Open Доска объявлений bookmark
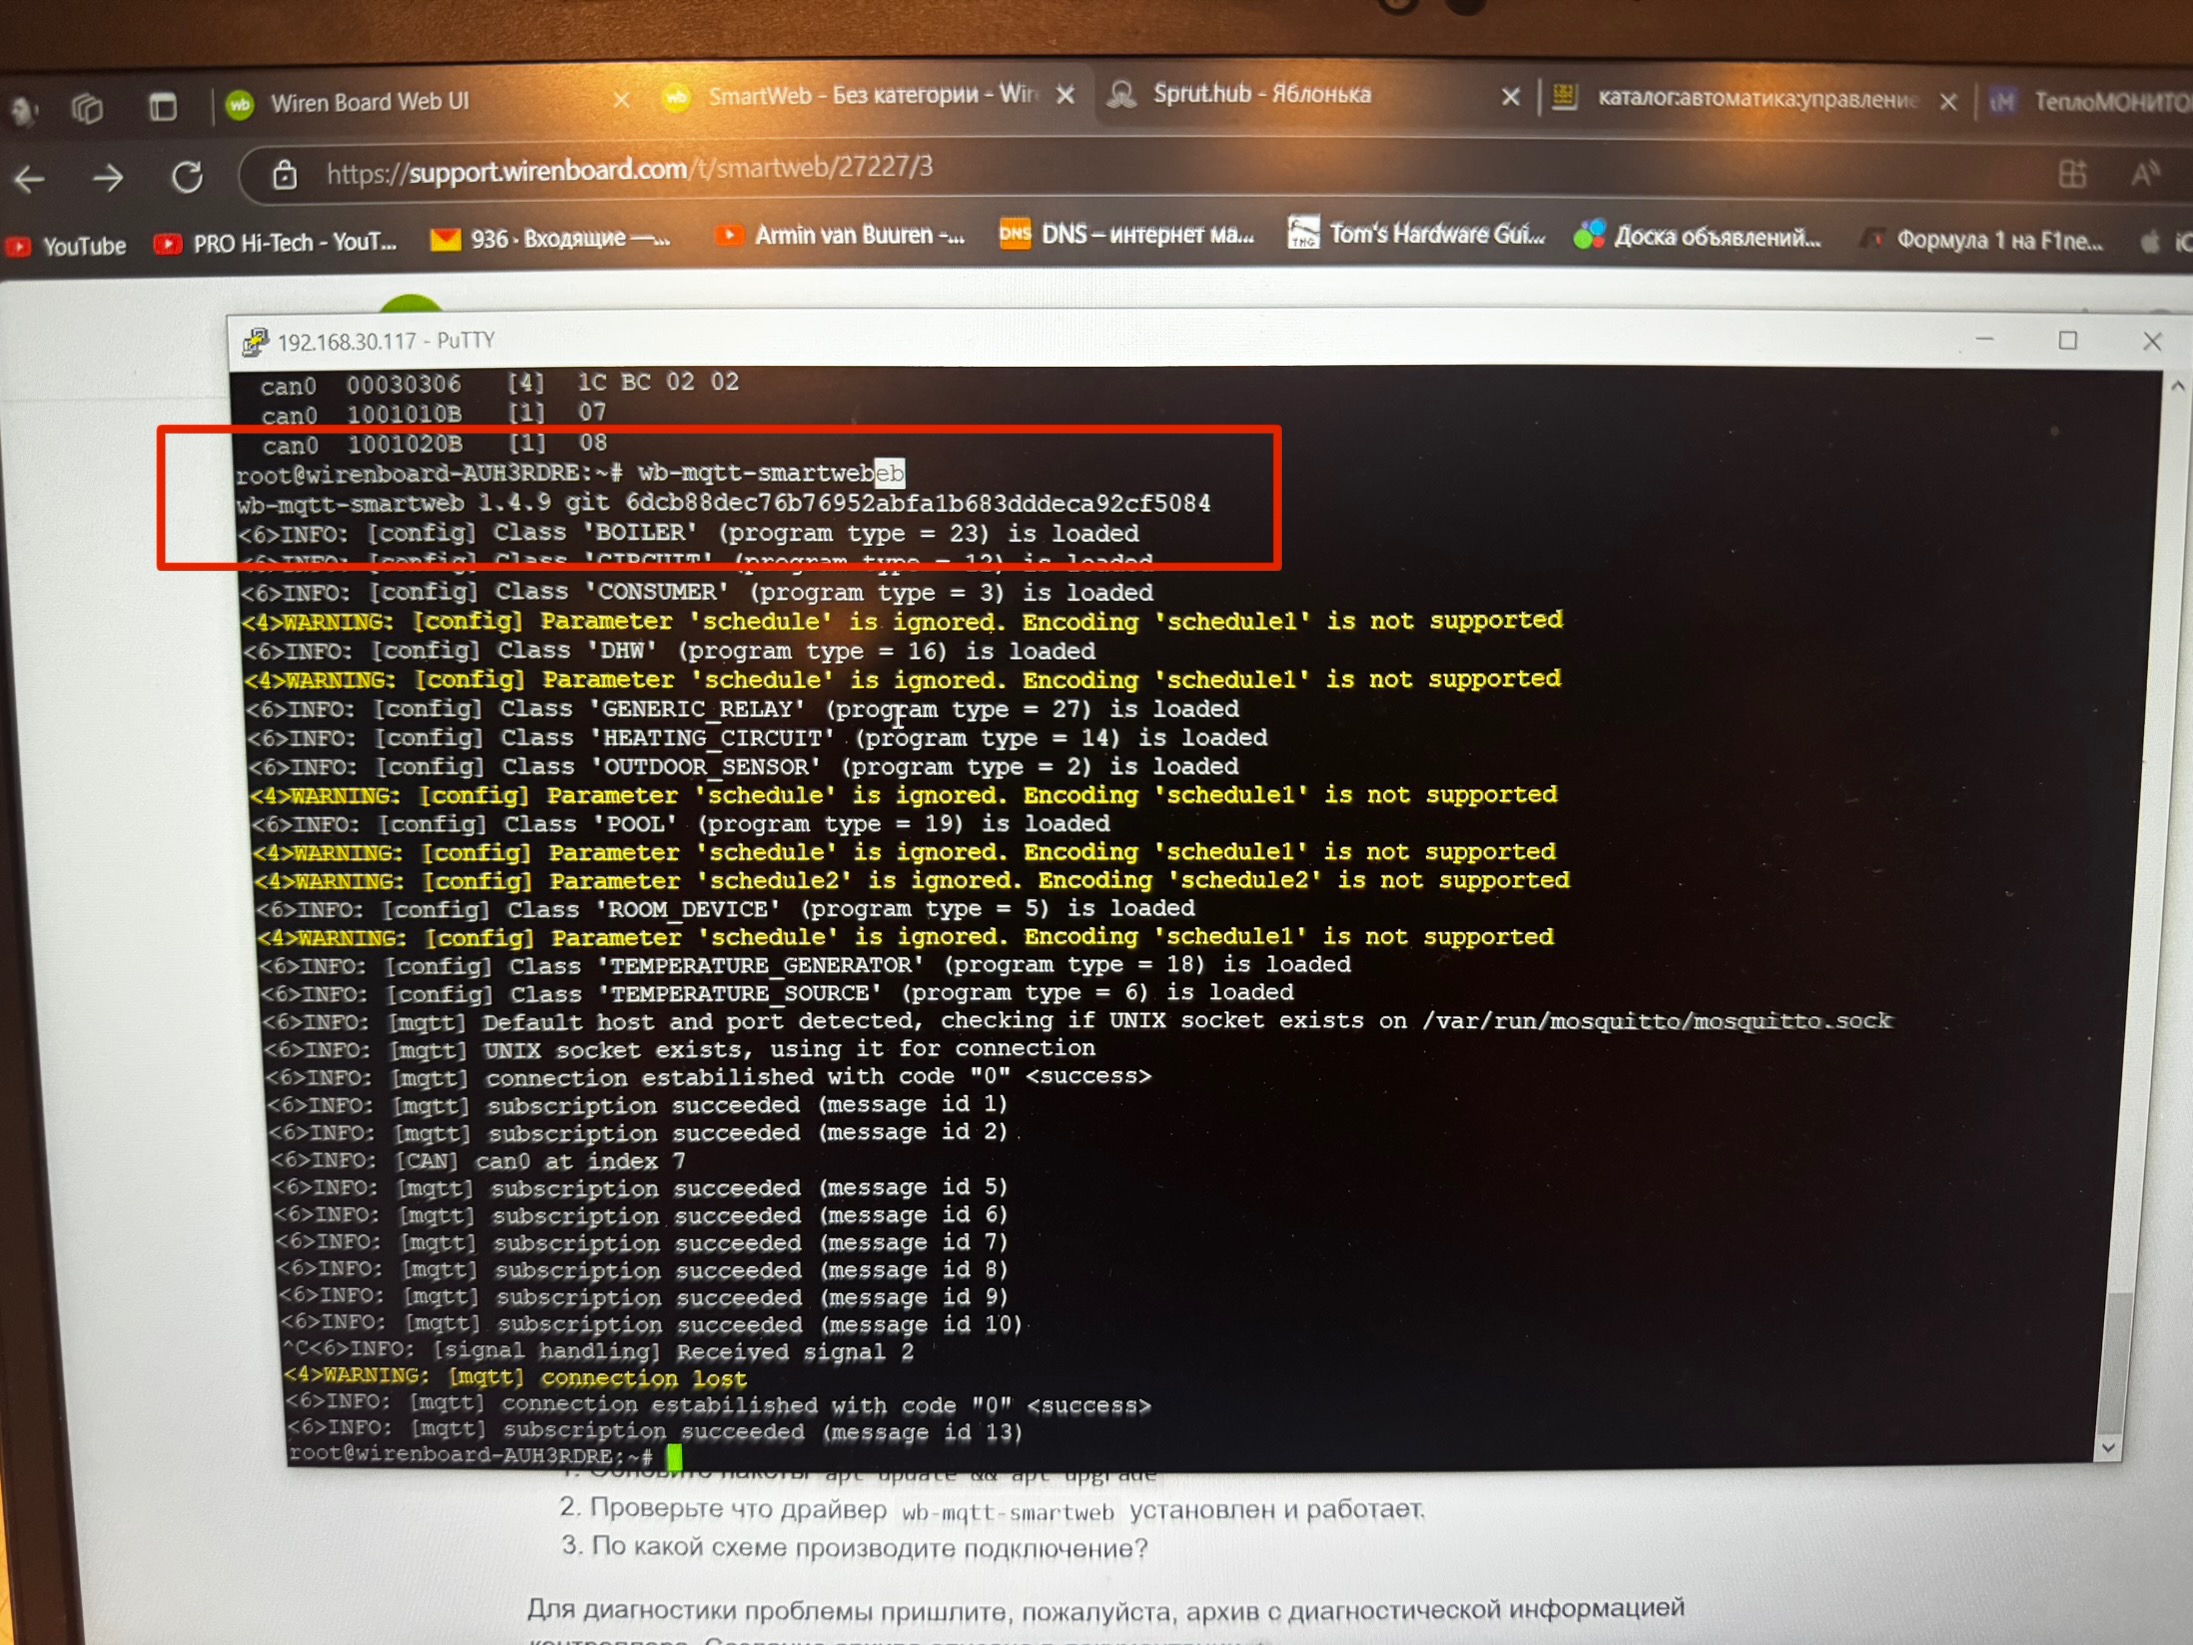The width and height of the screenshot is (2193, 1645). [1697, 236]
